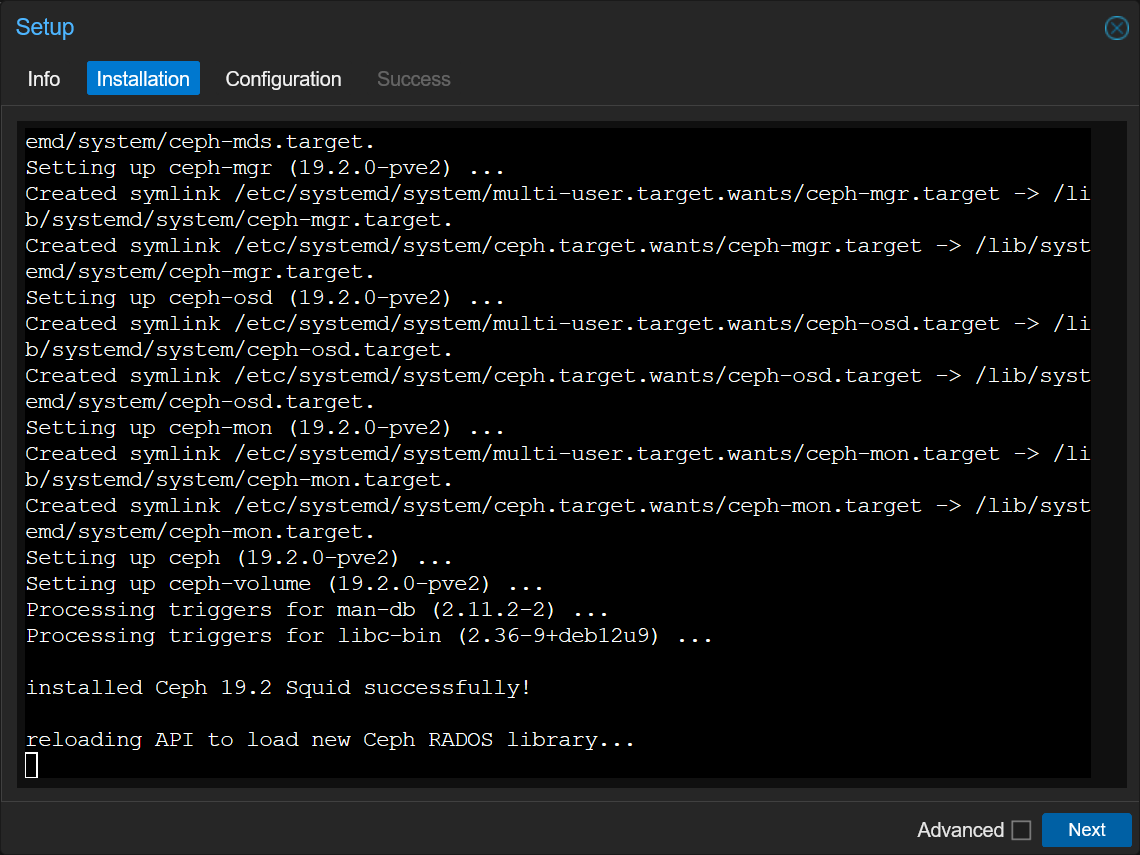
Task: Click the line 'emd/system/ceph-osd.target.'
Action: 200,402
